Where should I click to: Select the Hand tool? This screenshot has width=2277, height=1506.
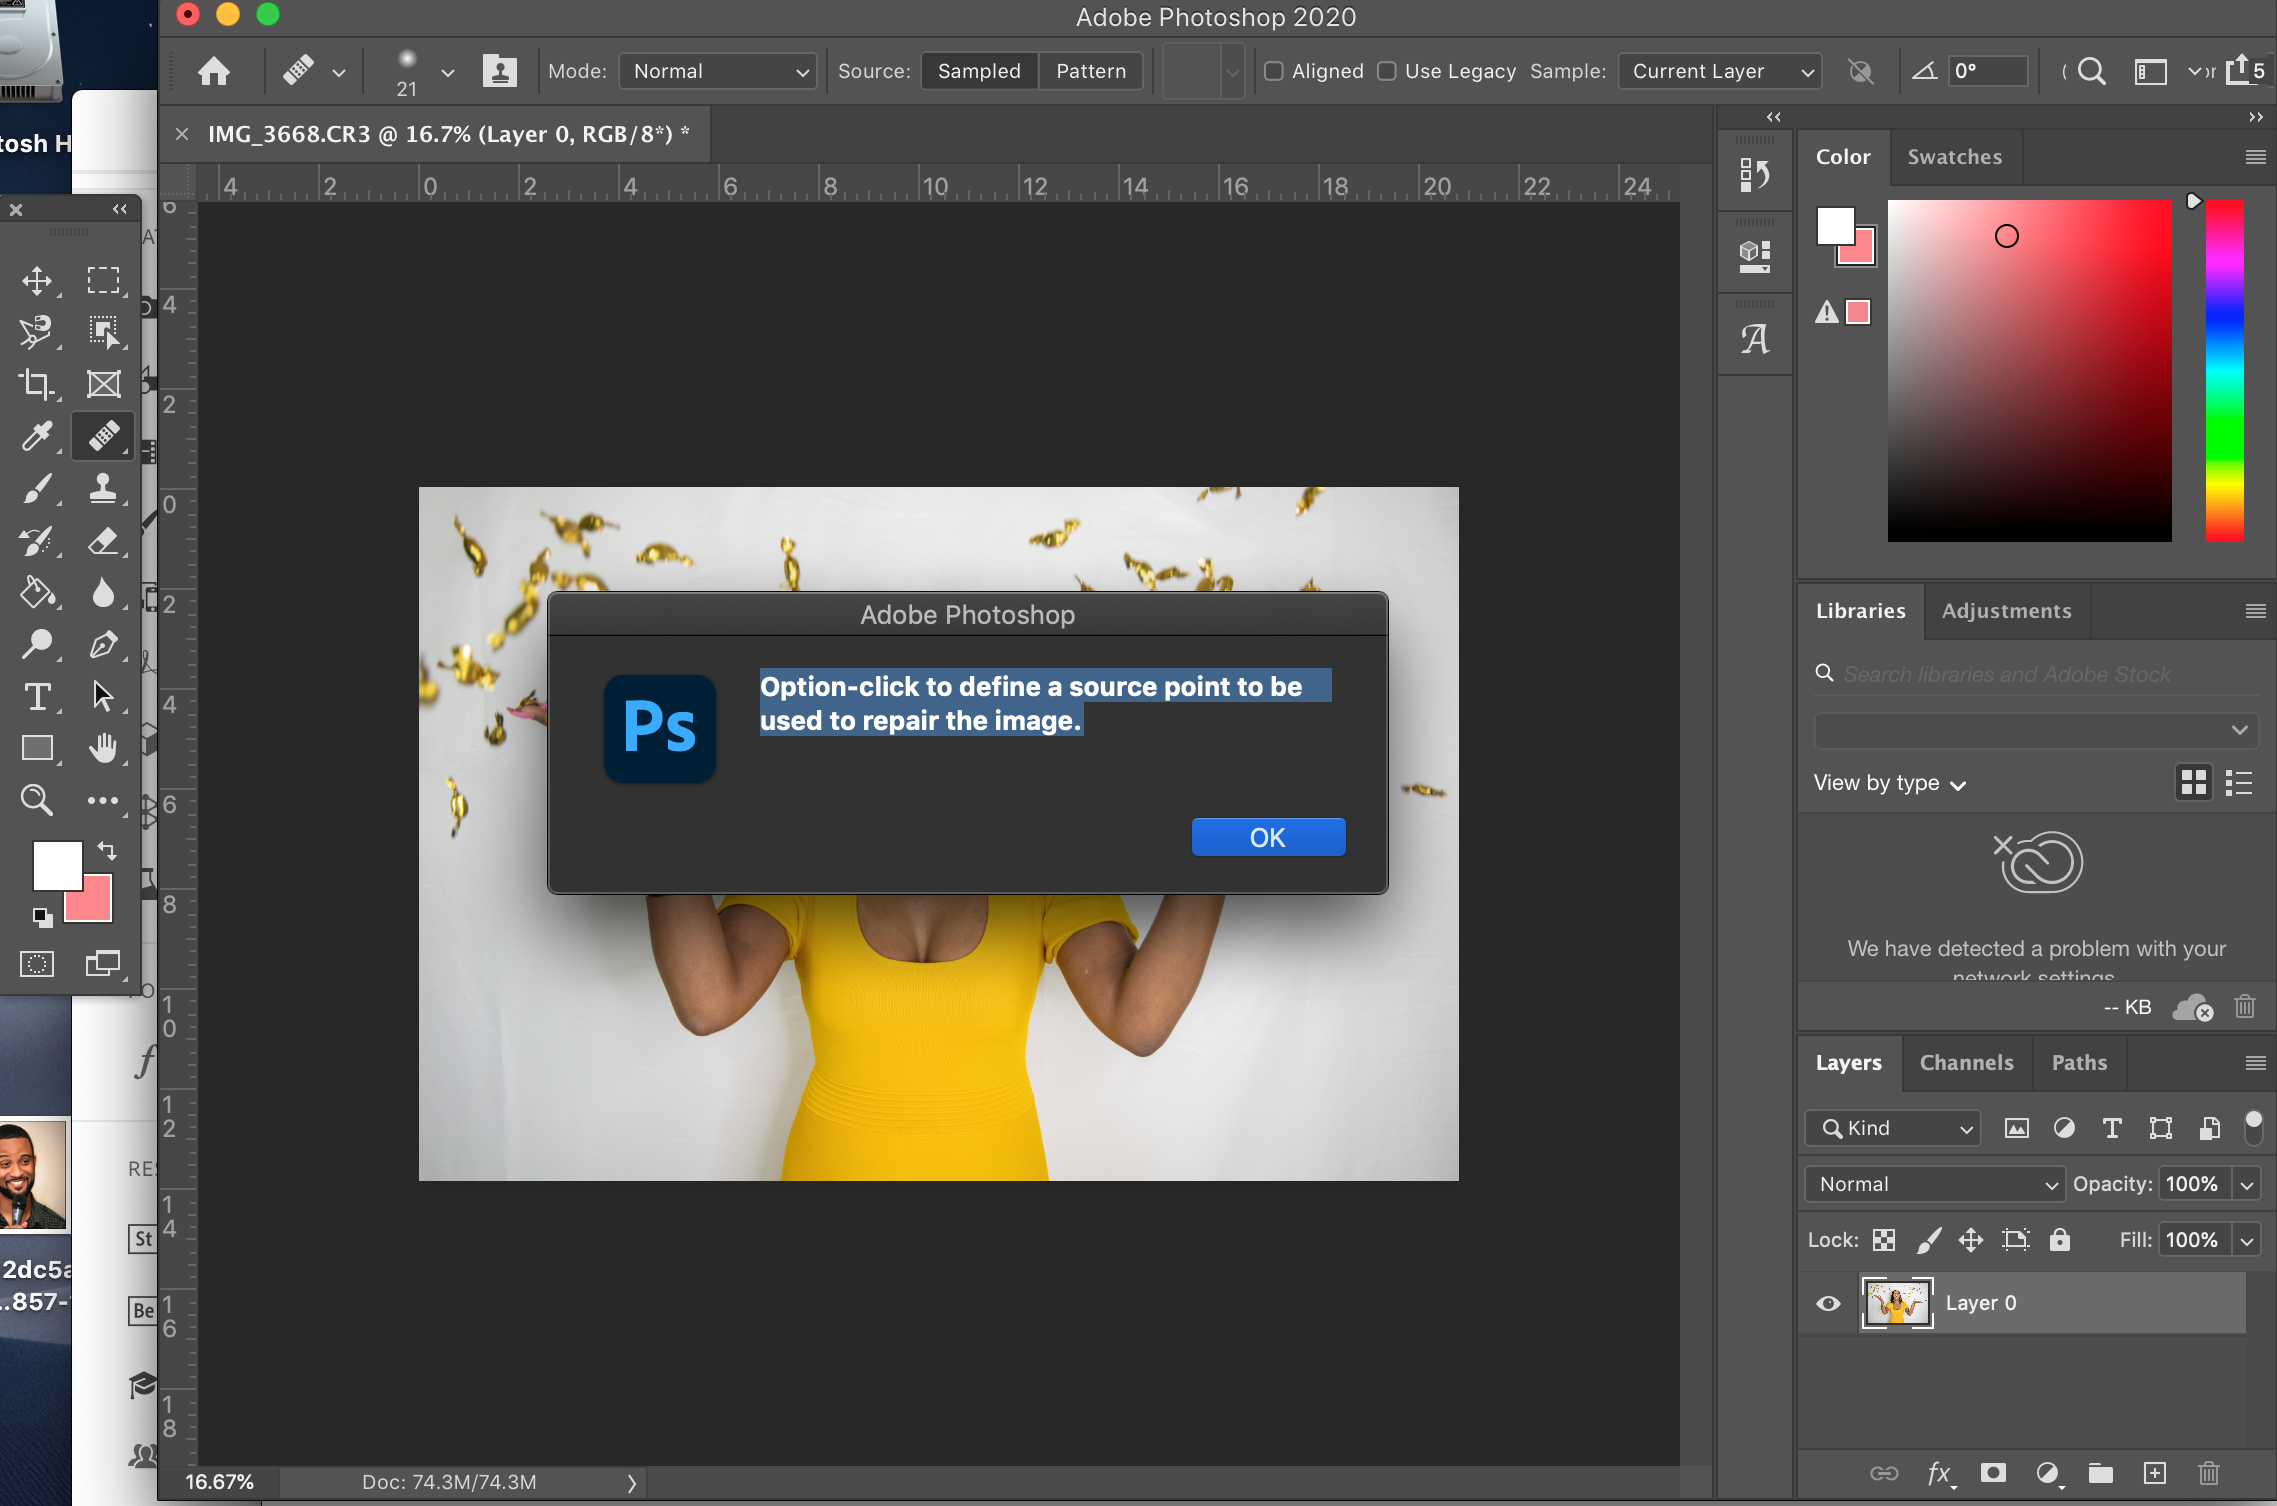point(103,748)
